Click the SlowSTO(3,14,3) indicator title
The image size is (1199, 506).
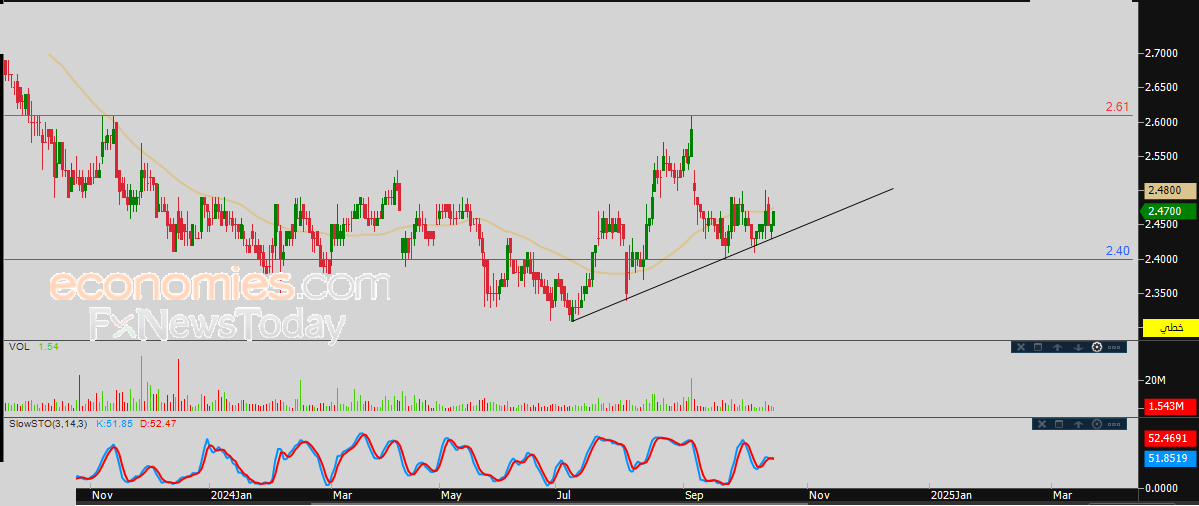tap(48, 423)
